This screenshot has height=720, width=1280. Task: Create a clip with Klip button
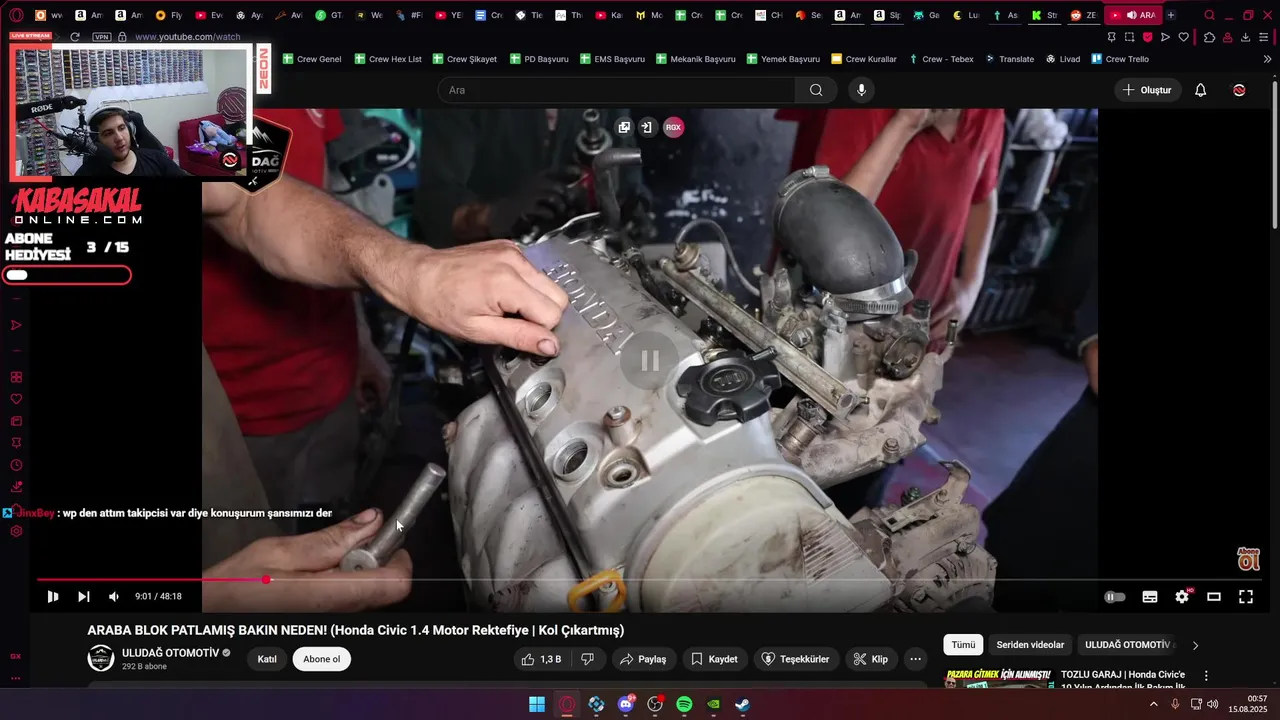(x=870, y=659)
